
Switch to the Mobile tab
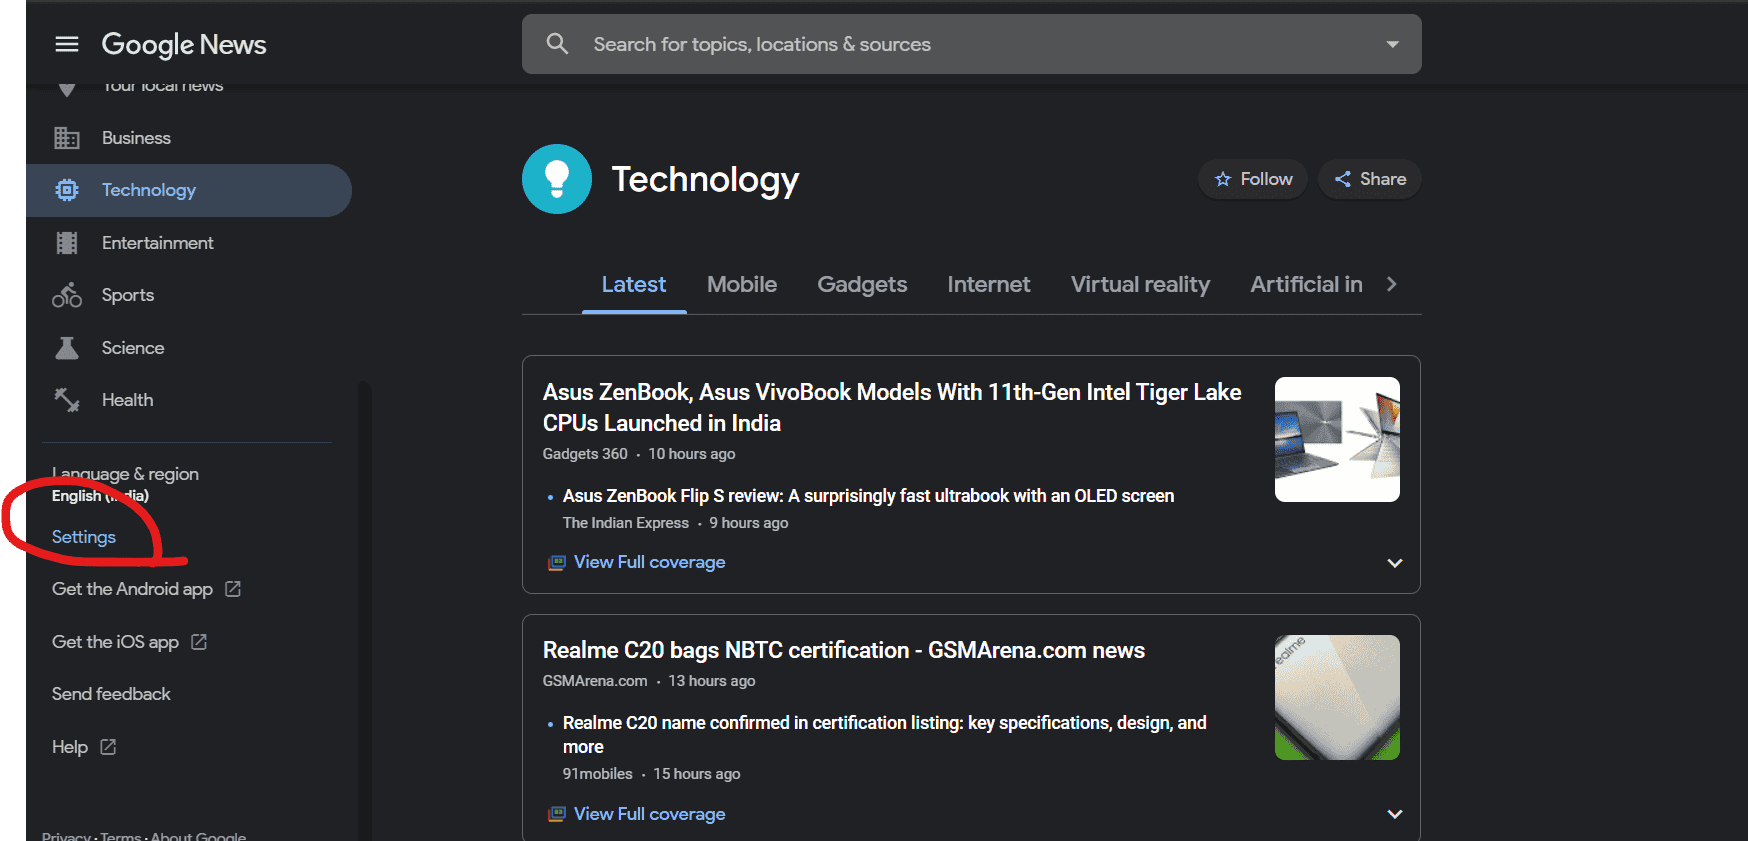(x=741, y=285)
